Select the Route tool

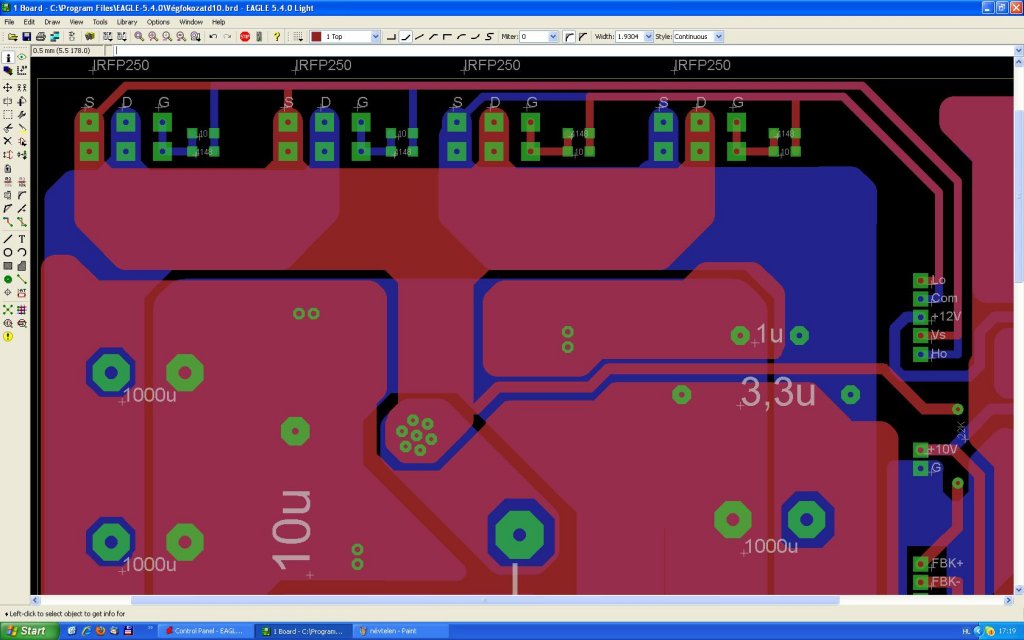[x=8, y=222]
